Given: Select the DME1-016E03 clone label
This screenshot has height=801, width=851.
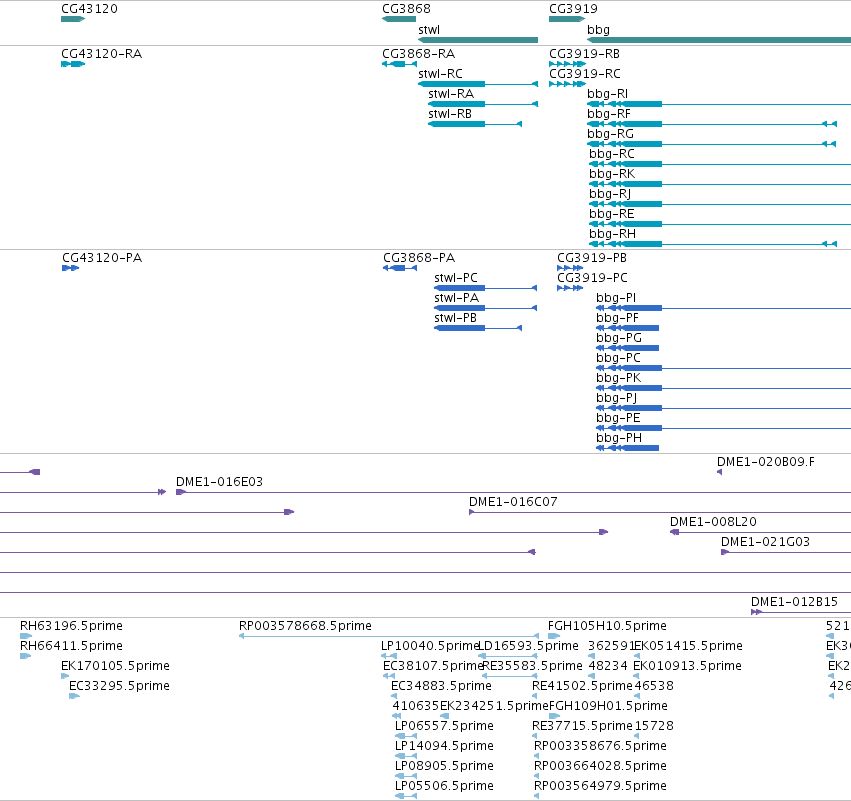Looking at the screenshot, I should pos(219,482).
